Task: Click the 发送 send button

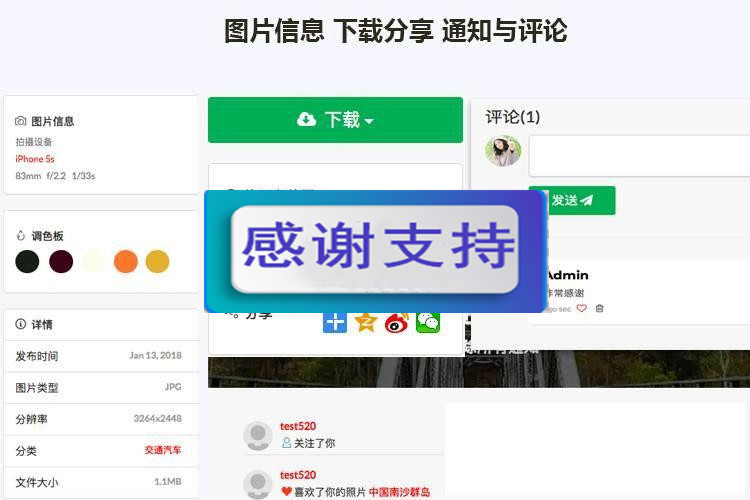Action: pos(572,200)
